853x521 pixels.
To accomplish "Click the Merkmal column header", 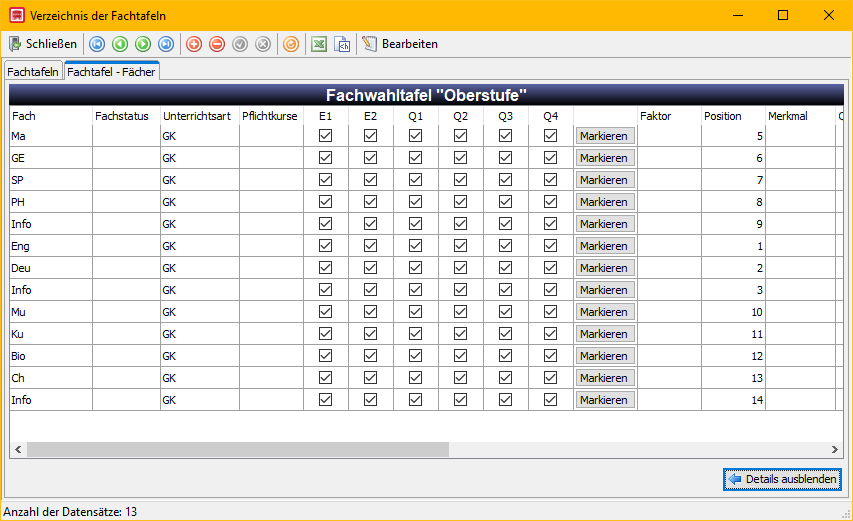I will coord(800,116).
